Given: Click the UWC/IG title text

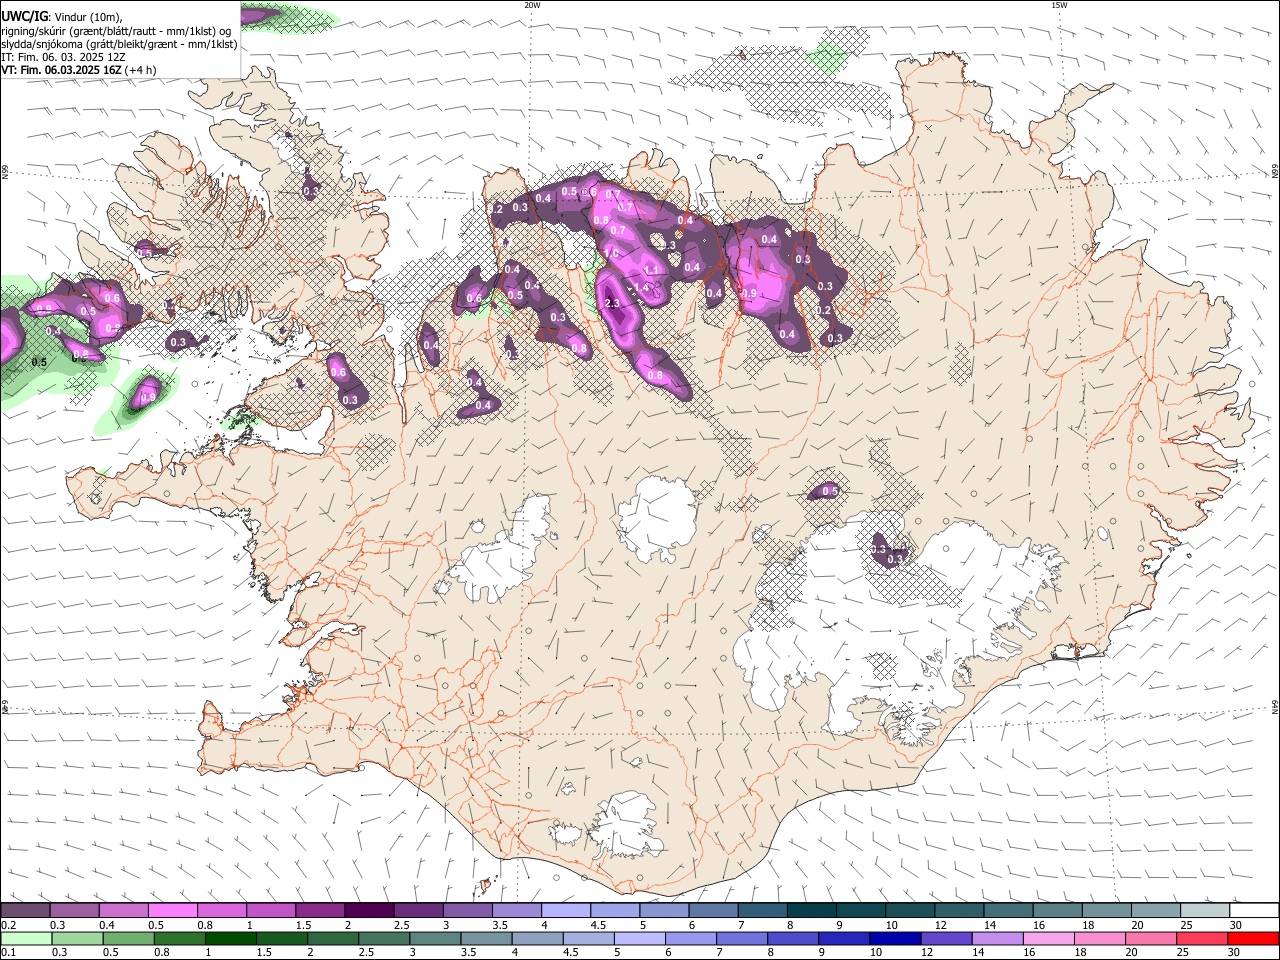Looking at the screenshot, I should (x=23, y=16).
